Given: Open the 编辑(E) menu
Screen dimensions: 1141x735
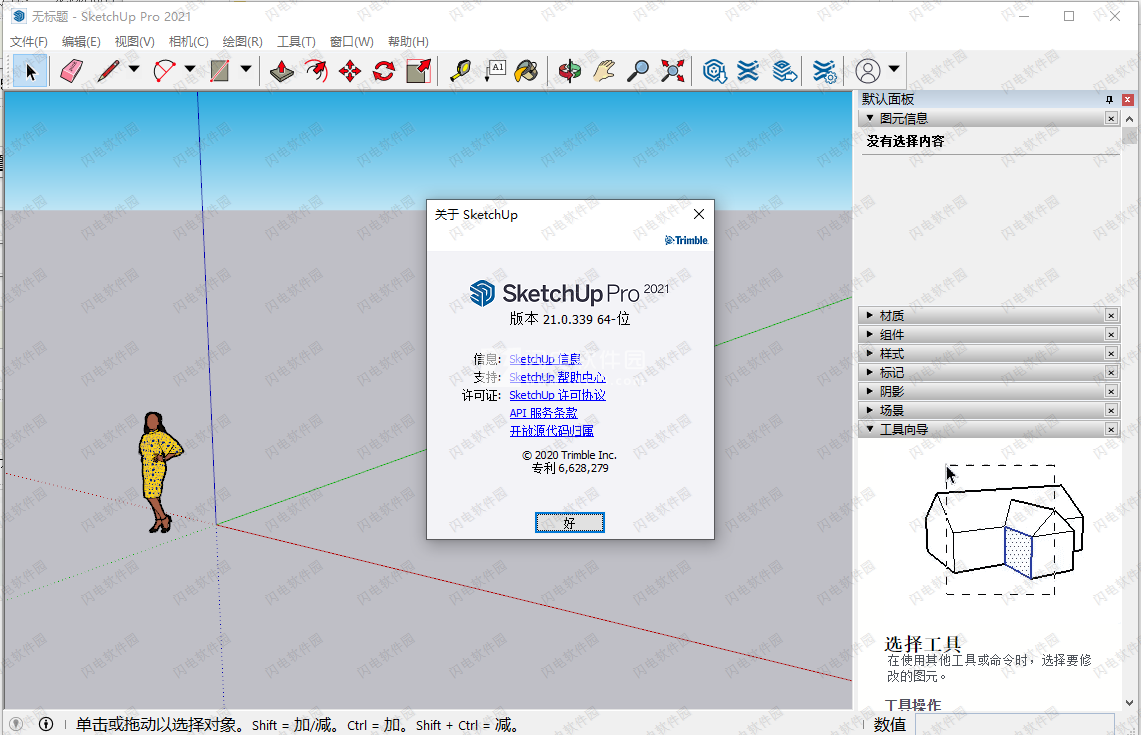Looking at the screenshot, I should pyautogui.click(x=81, y=41).
